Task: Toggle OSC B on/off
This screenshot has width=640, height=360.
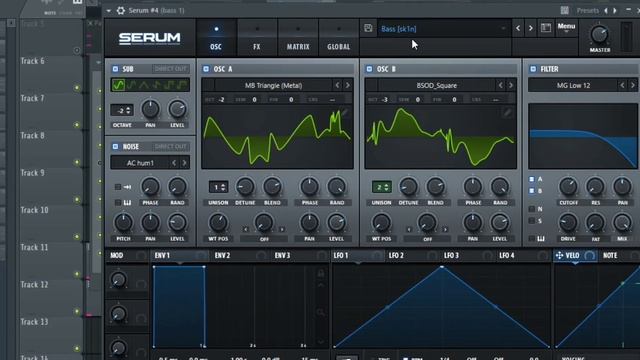Action: point(369,69)
